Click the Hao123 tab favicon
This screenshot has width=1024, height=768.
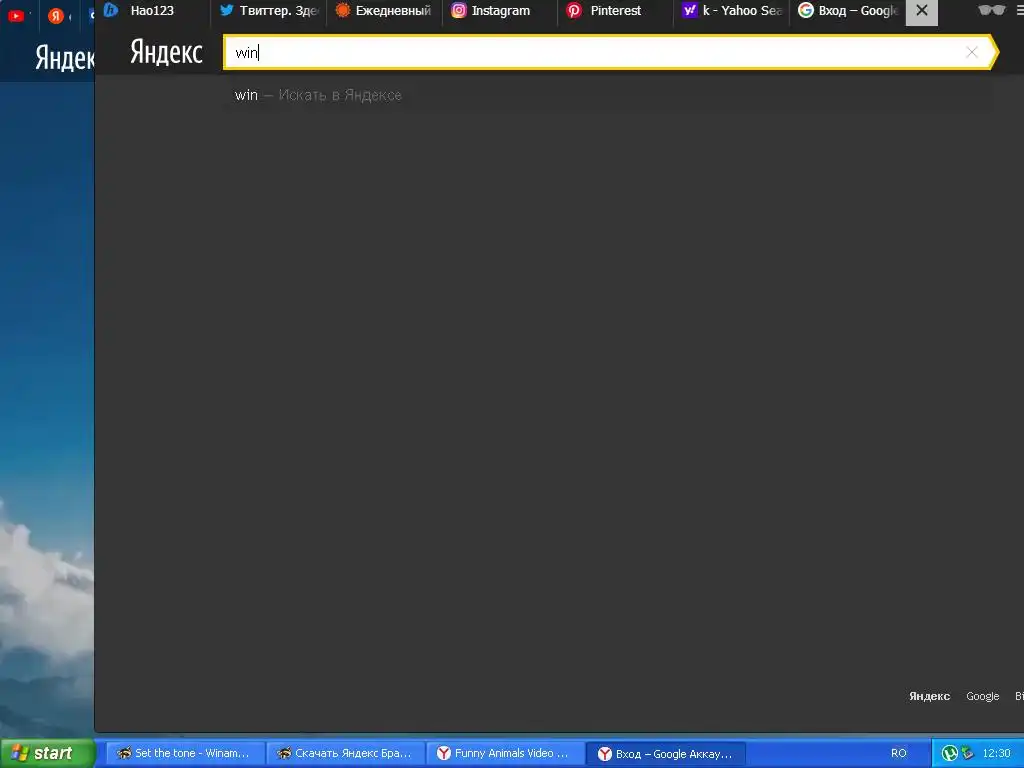(x=111, y=10)
